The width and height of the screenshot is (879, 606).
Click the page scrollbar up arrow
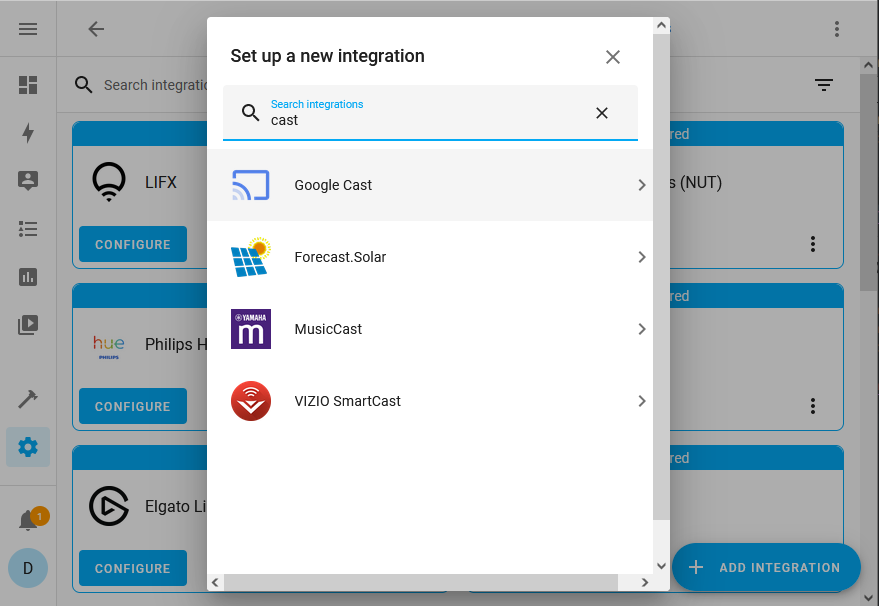click(869, 65)
